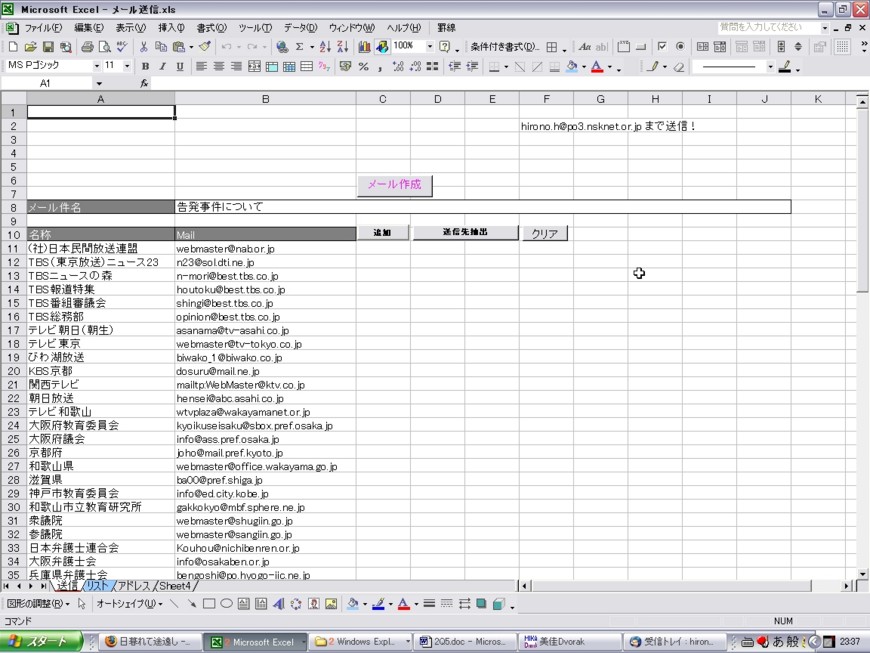Toggle center alignment
This screenshot has height=653, width=870.
(x=219, y=67)
